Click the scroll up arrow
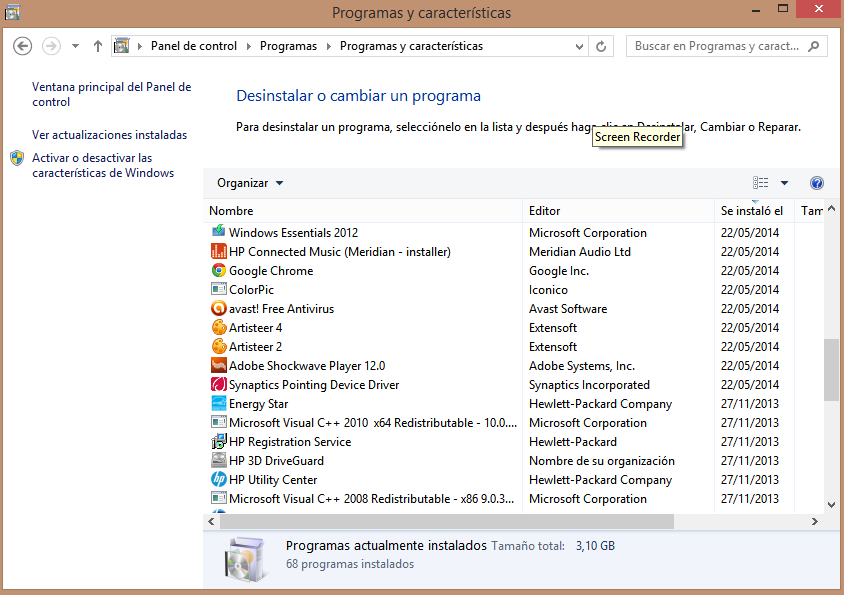Screen dimensions: 844x595 click(x=832, y=208)
